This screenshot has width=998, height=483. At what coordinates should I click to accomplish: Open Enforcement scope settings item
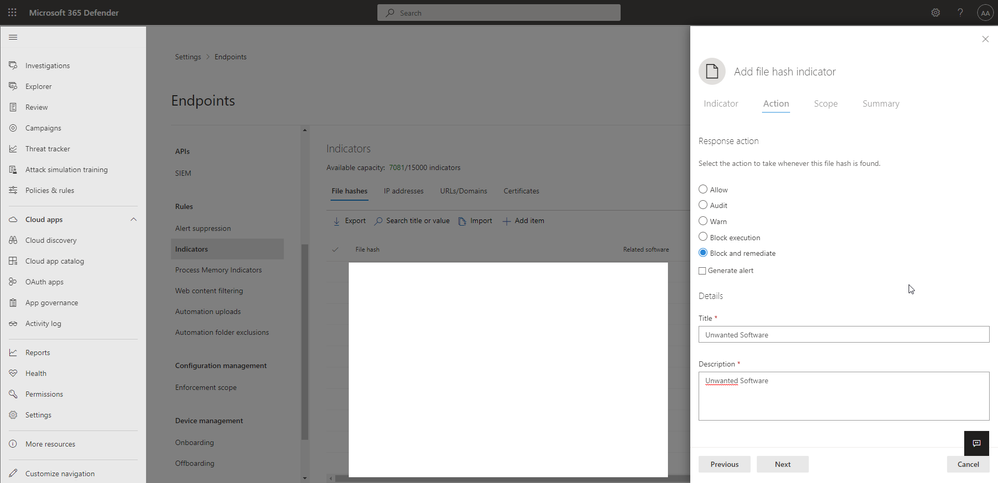206,388
